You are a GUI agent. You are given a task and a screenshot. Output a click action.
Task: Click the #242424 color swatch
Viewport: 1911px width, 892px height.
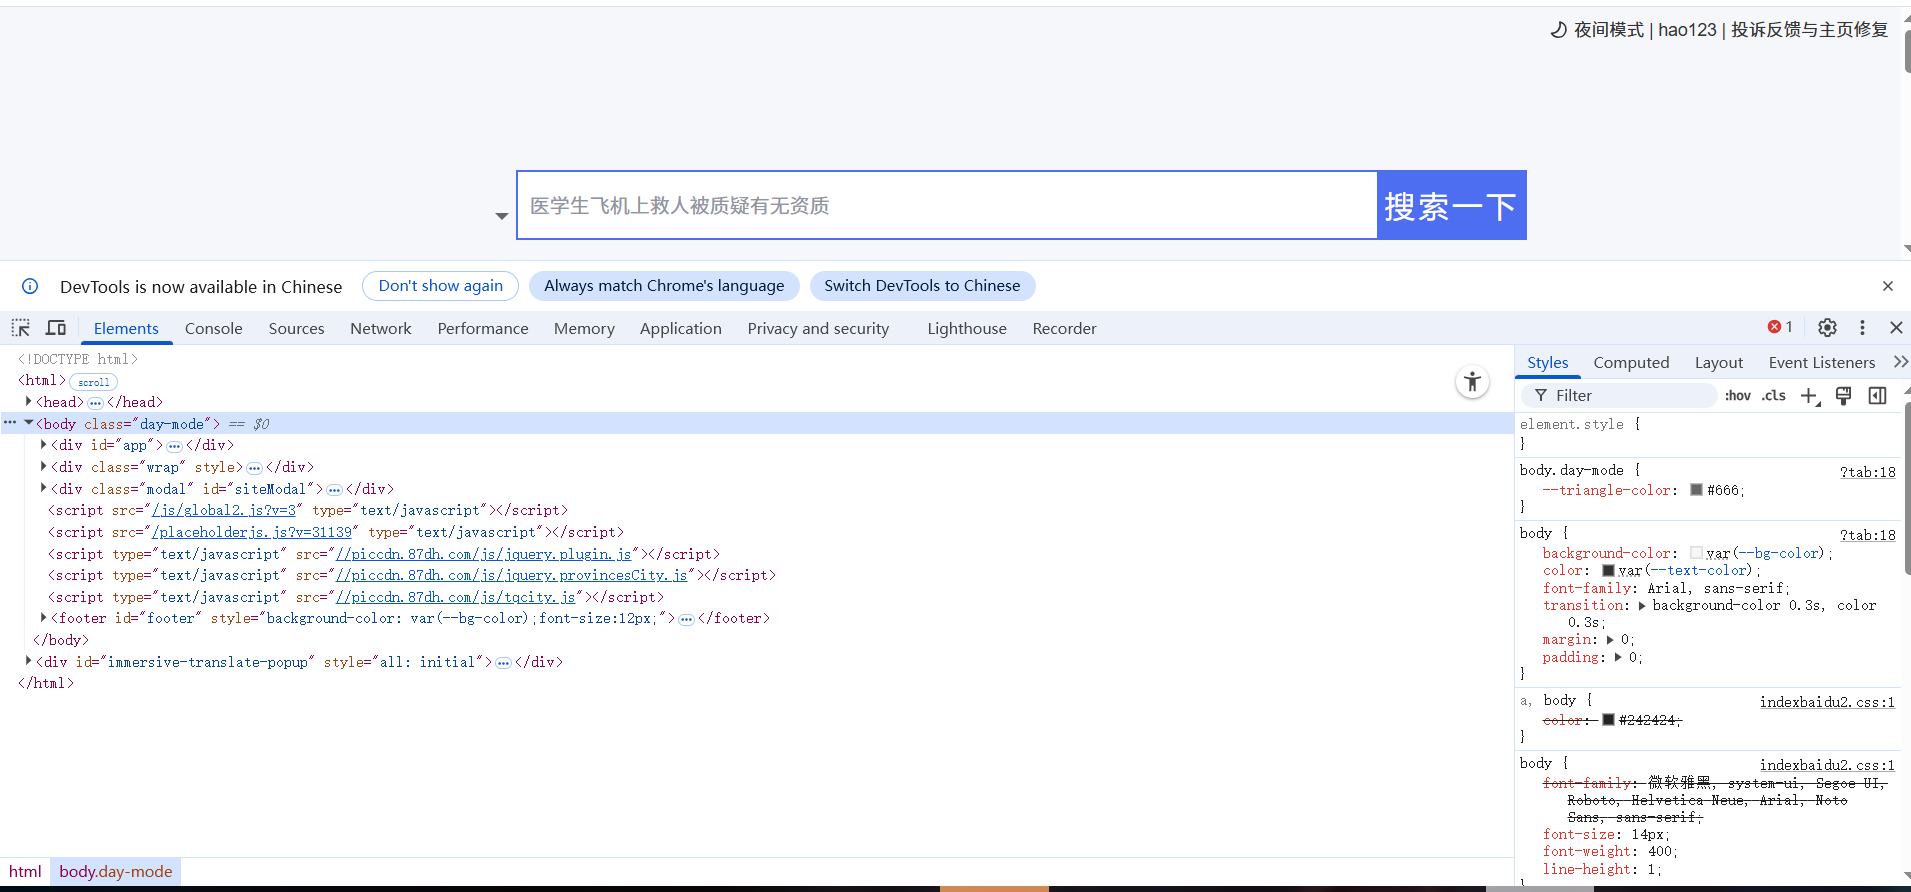[x=1608, y=720]
